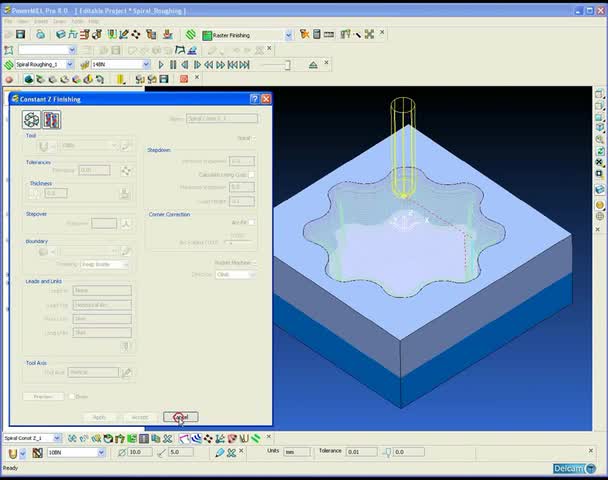
Task: Click the wireframe globe view icon
Action: pos(599,216)
